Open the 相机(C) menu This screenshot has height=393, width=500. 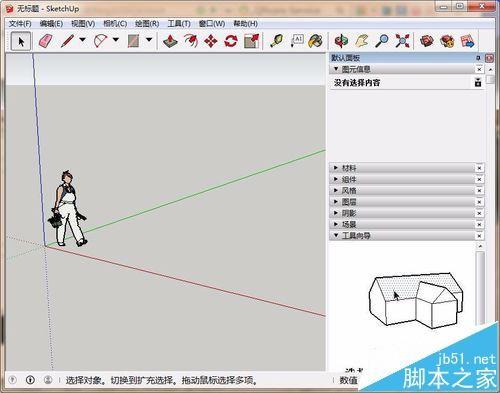(x=115, y=24)
